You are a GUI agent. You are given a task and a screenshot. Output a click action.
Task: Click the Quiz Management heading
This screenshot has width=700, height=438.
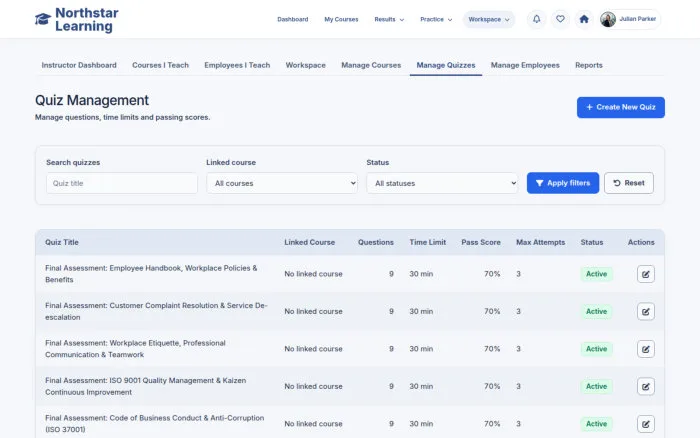point(92,100)
